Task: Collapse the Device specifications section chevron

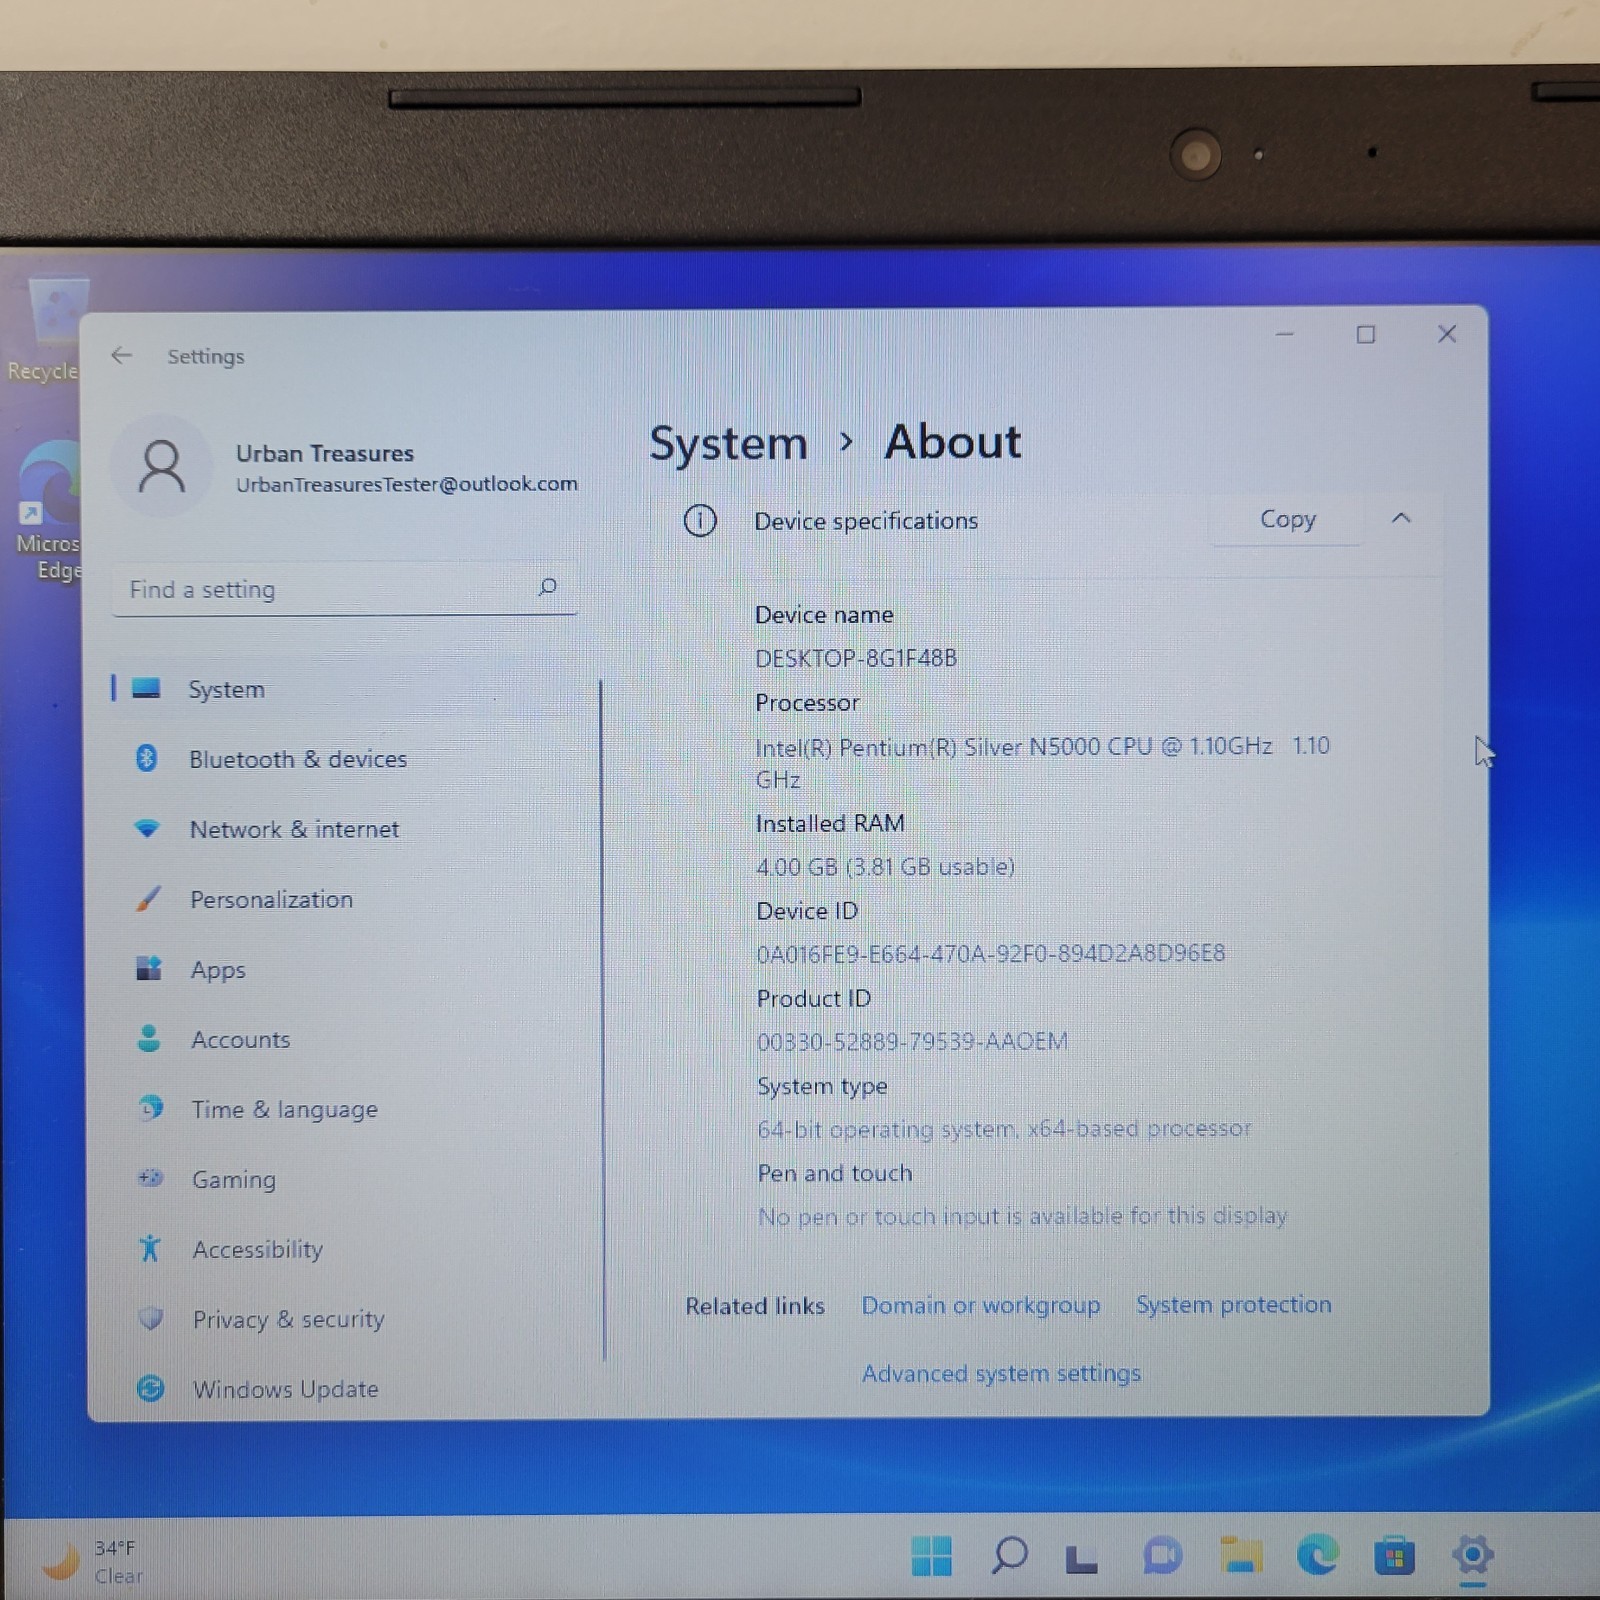Action: click(1401, 518)
